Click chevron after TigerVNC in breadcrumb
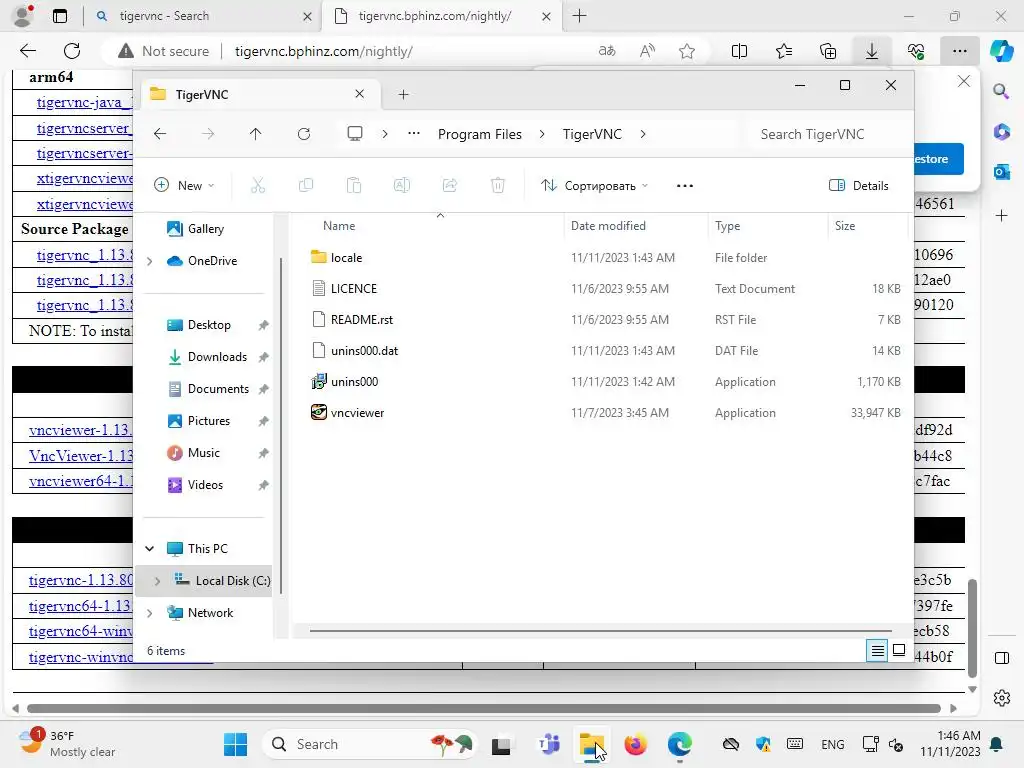 point(643,134)
